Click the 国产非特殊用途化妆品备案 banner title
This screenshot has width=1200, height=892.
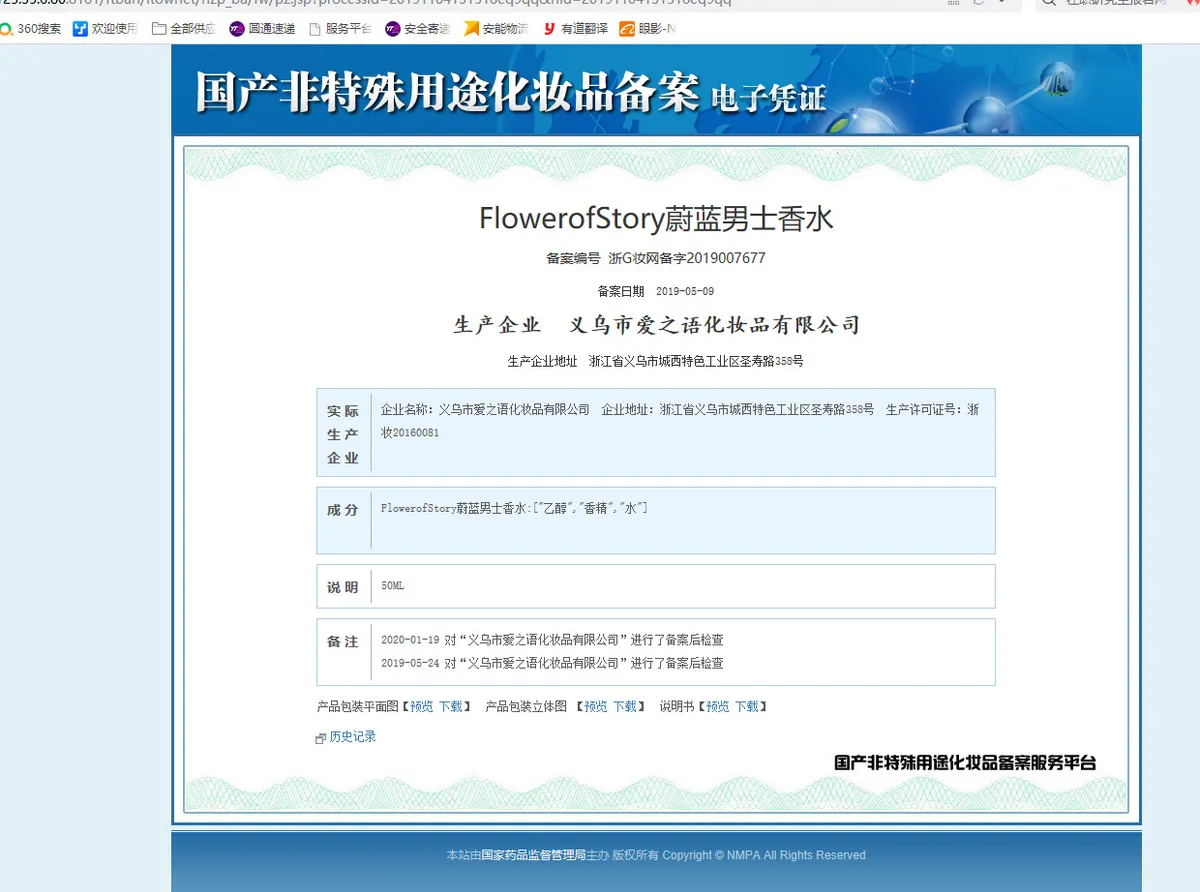tap(447, 92)
